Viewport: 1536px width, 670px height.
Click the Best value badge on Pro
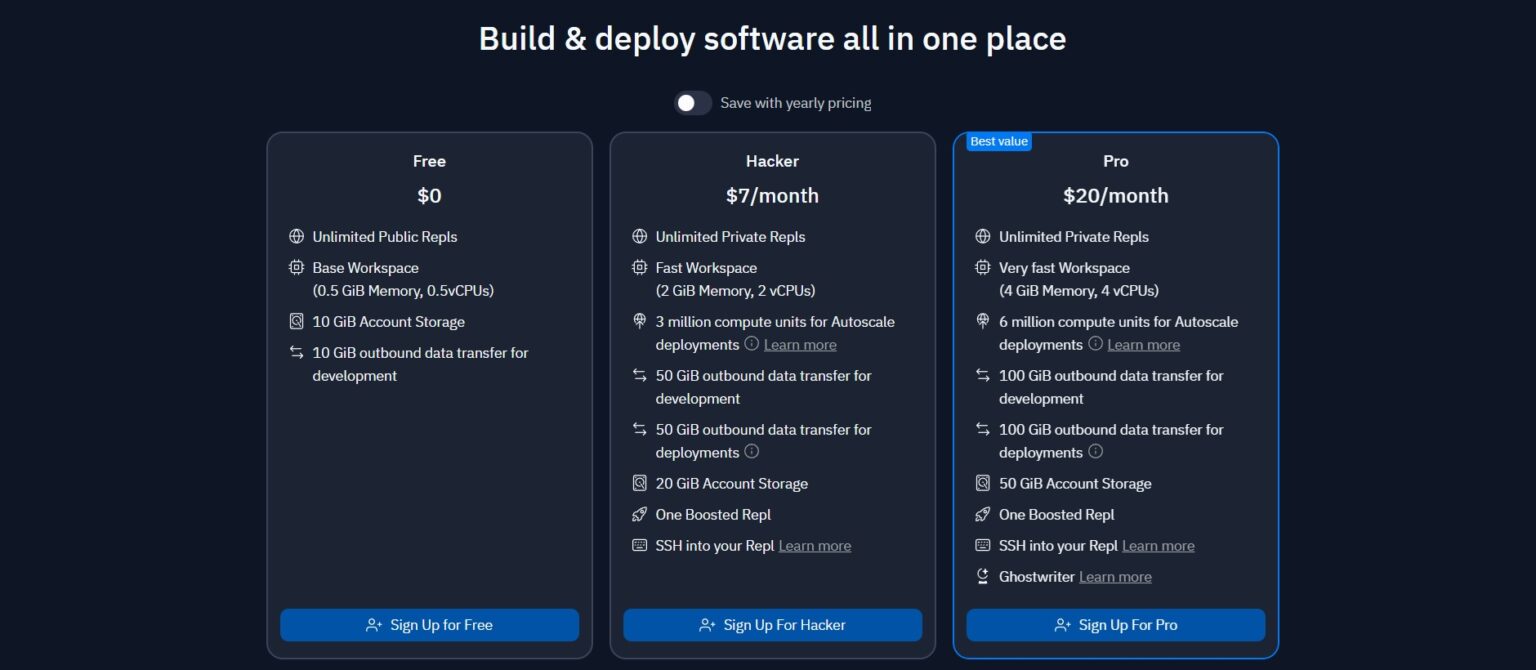coord(998,142)
